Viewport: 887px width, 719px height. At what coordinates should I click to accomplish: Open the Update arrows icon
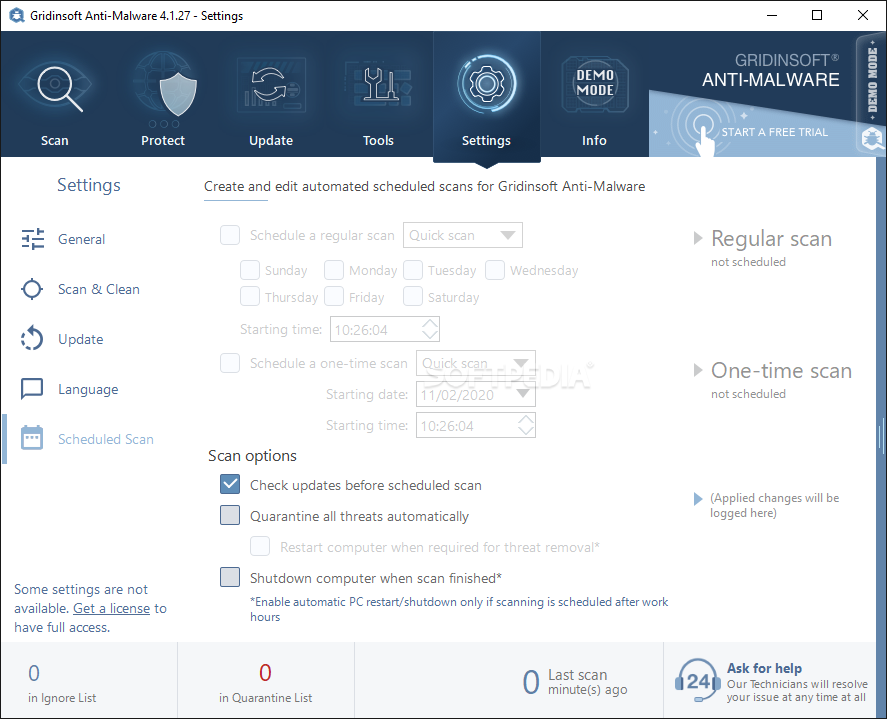[271, 86]
